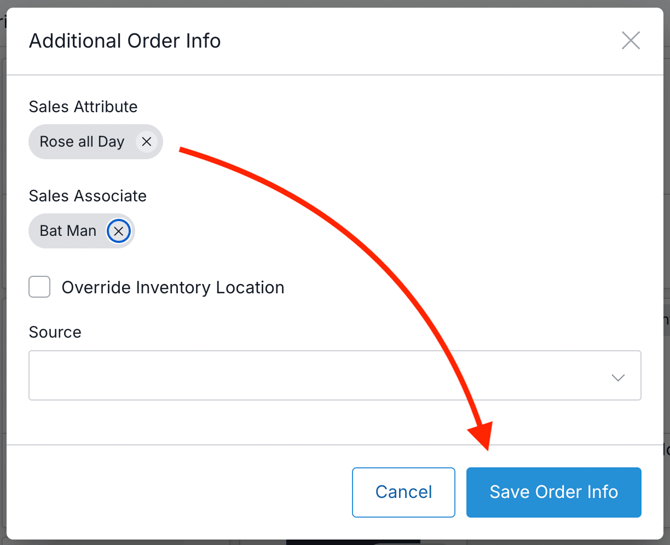Close the Additional Order Info dialog
Viewport: 670px width, 545px height.
630,41
